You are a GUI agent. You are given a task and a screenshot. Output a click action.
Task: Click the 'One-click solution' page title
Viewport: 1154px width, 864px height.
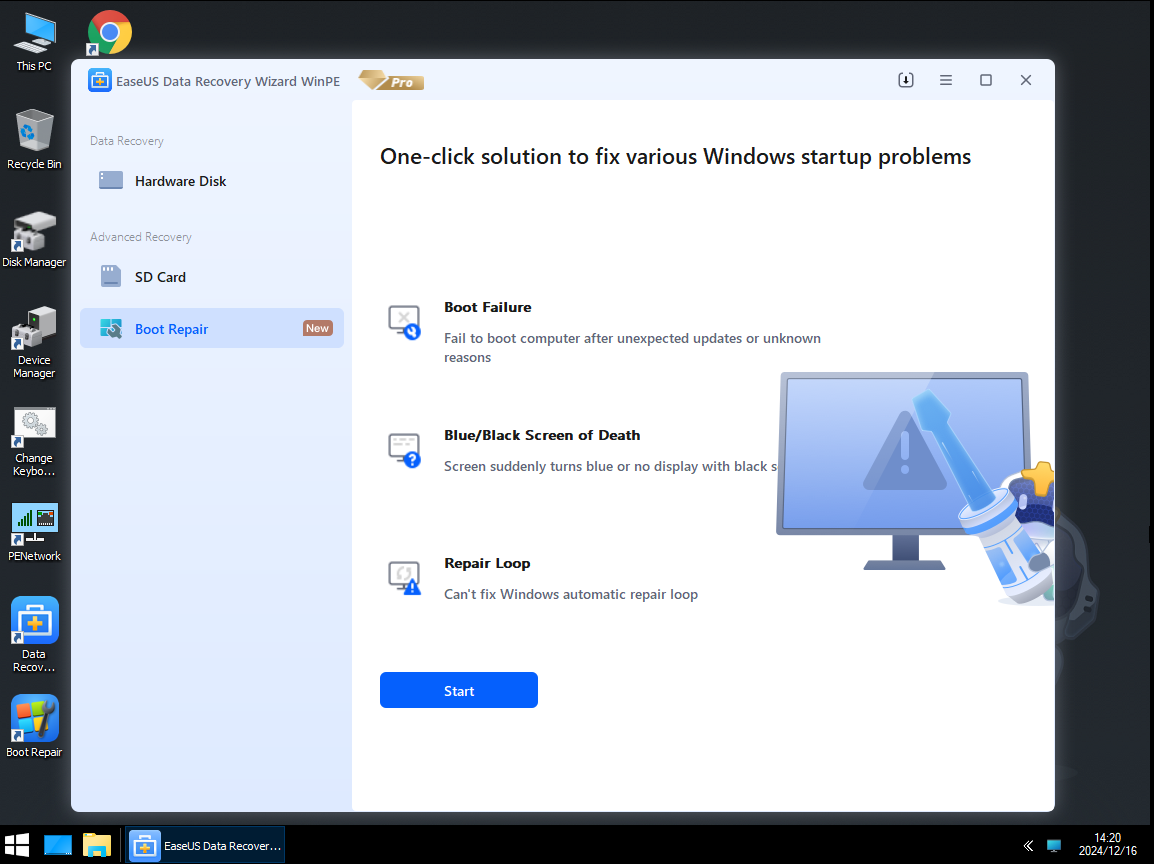tap(676, 157)
